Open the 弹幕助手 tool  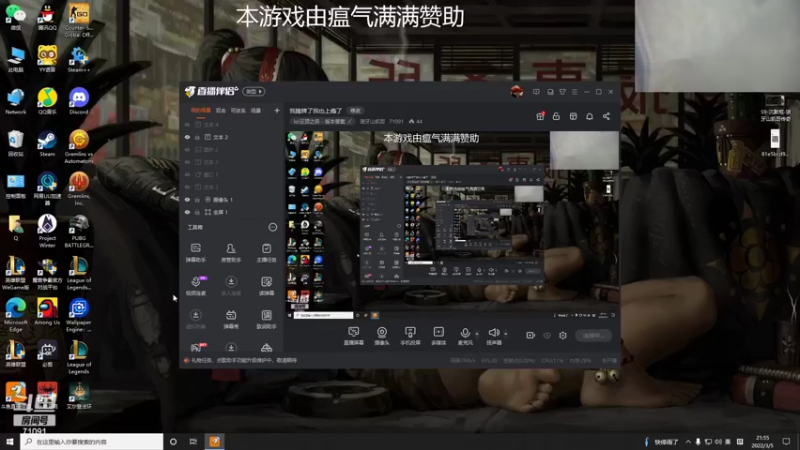[195, 253]
